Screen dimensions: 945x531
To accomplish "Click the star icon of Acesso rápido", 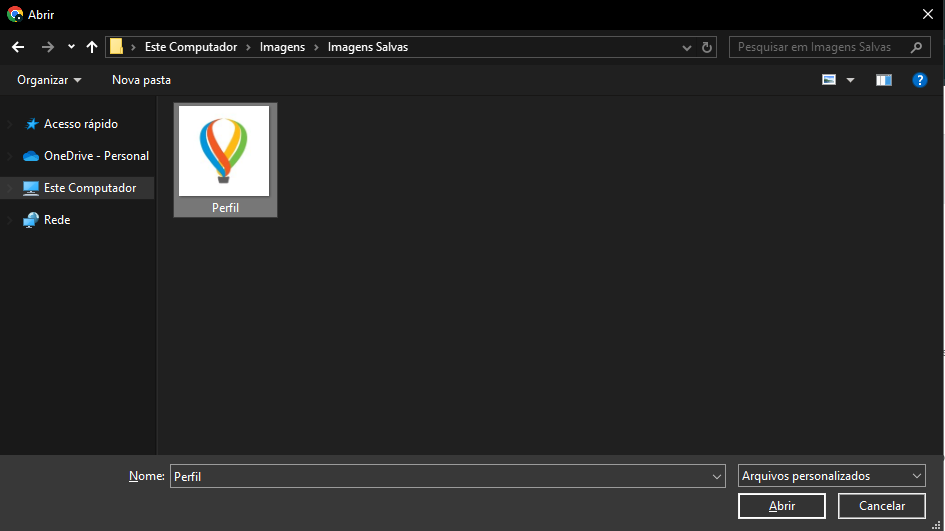I will (x=31, y=124).
